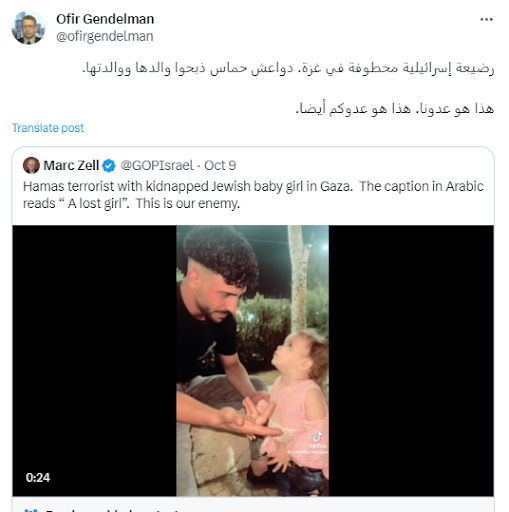Screen dimensions: 509x512
Task: Click the Oct 9 post date
Action: [220, 165]
